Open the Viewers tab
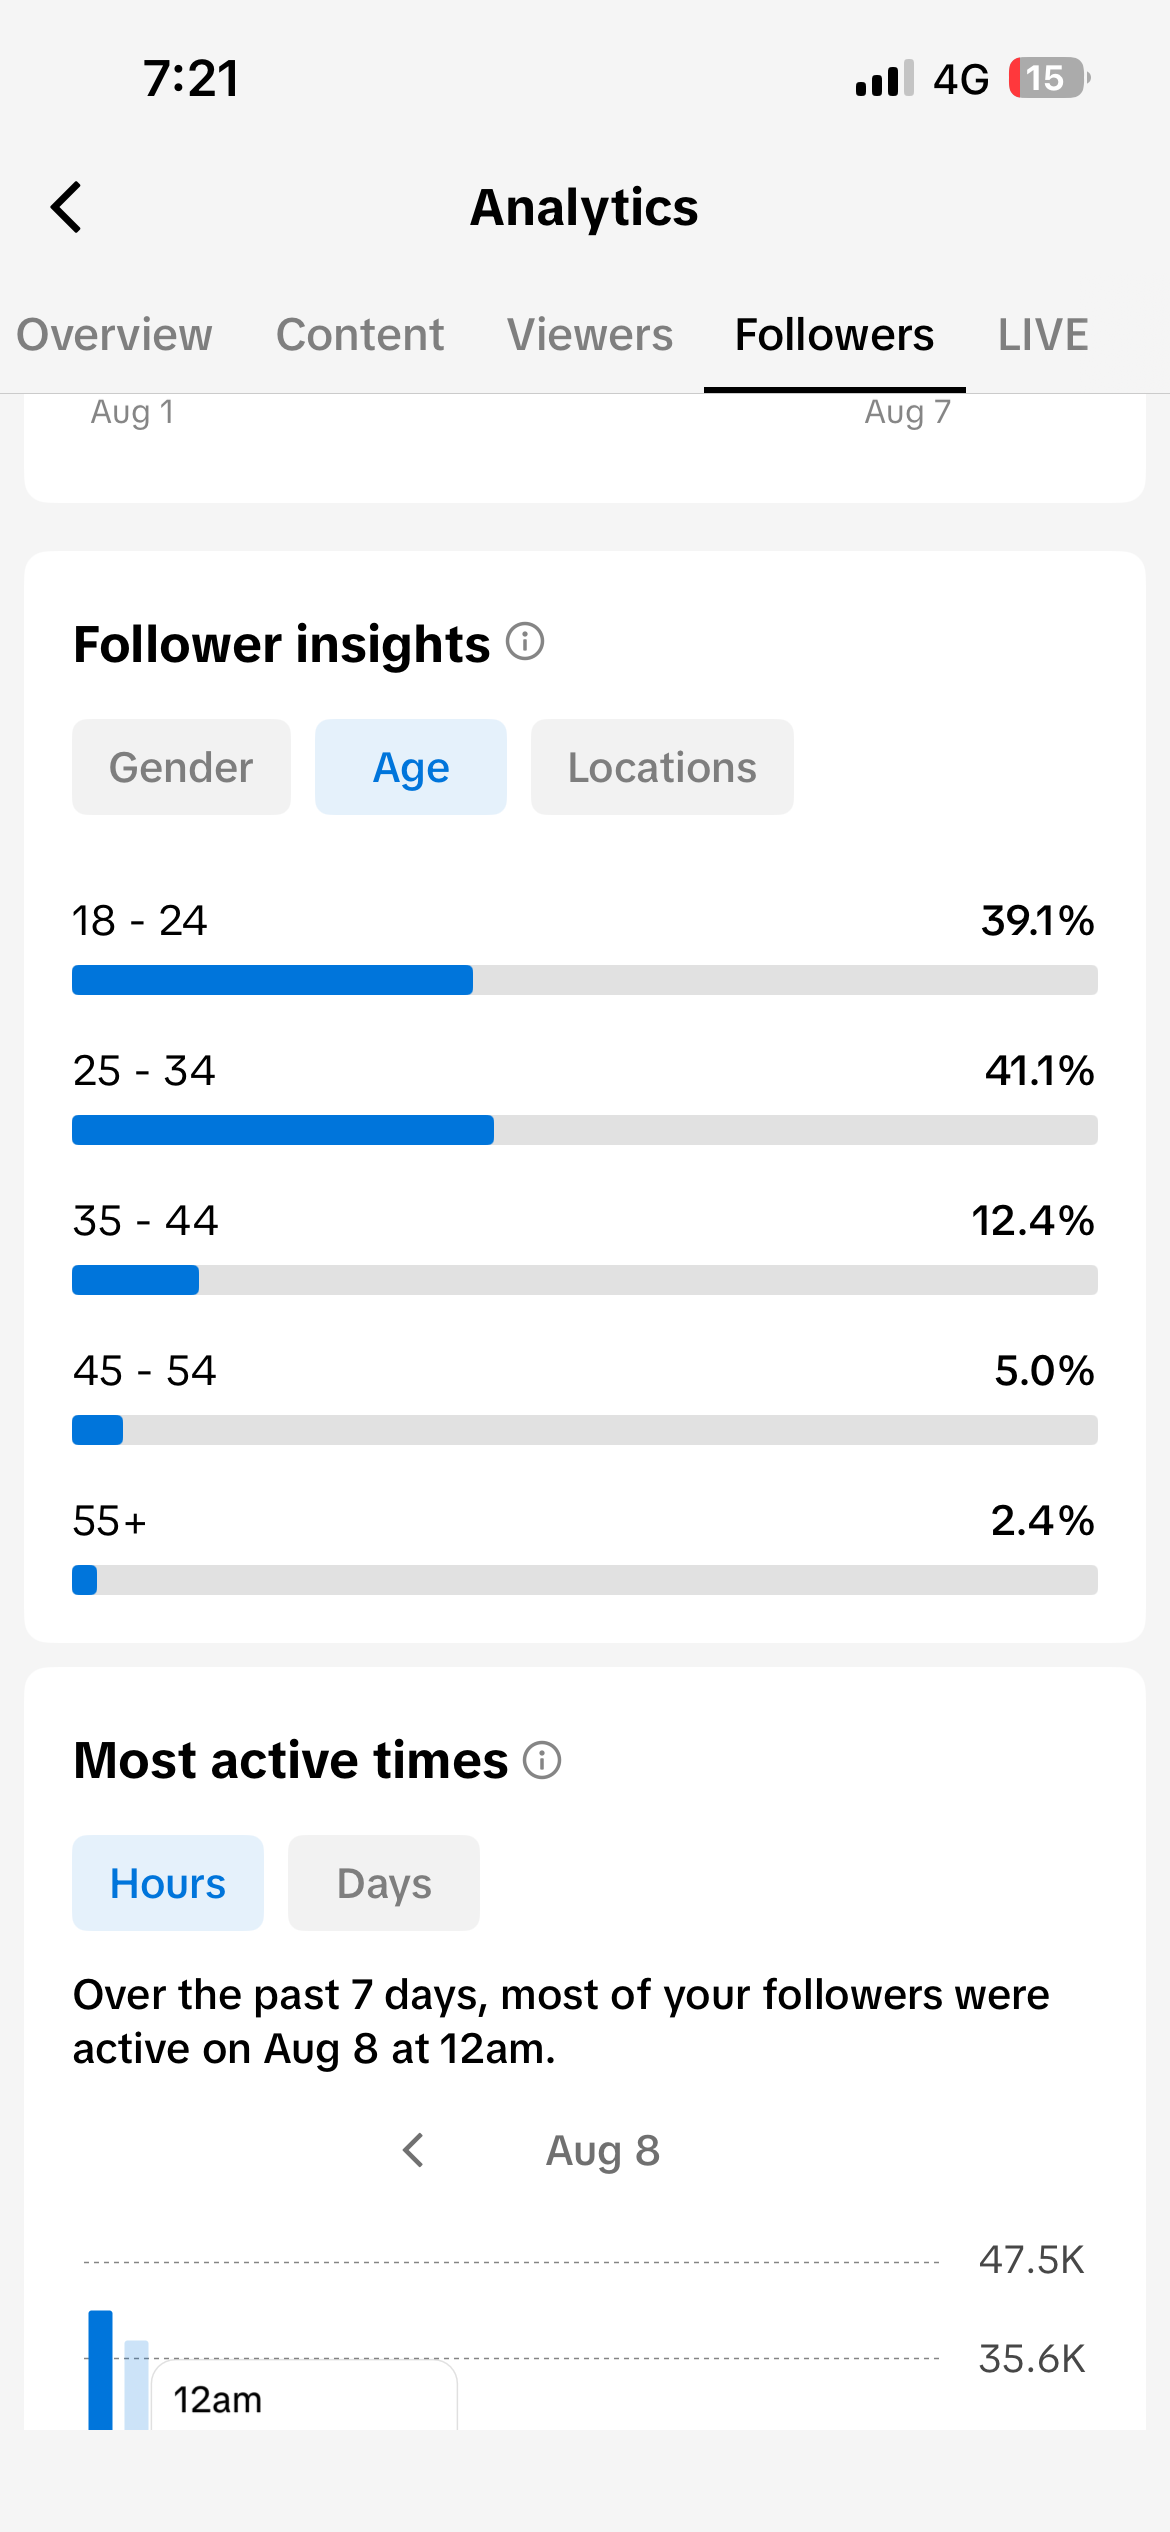This screenshot has width=1170, height=2532. 590,334
